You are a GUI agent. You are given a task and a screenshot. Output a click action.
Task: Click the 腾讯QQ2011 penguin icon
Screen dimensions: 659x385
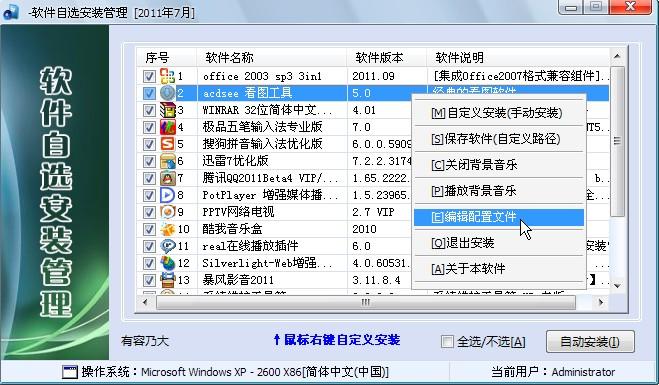click(x=167, y=178)
